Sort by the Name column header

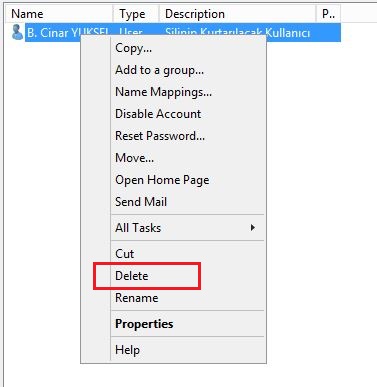pos(59,14)
